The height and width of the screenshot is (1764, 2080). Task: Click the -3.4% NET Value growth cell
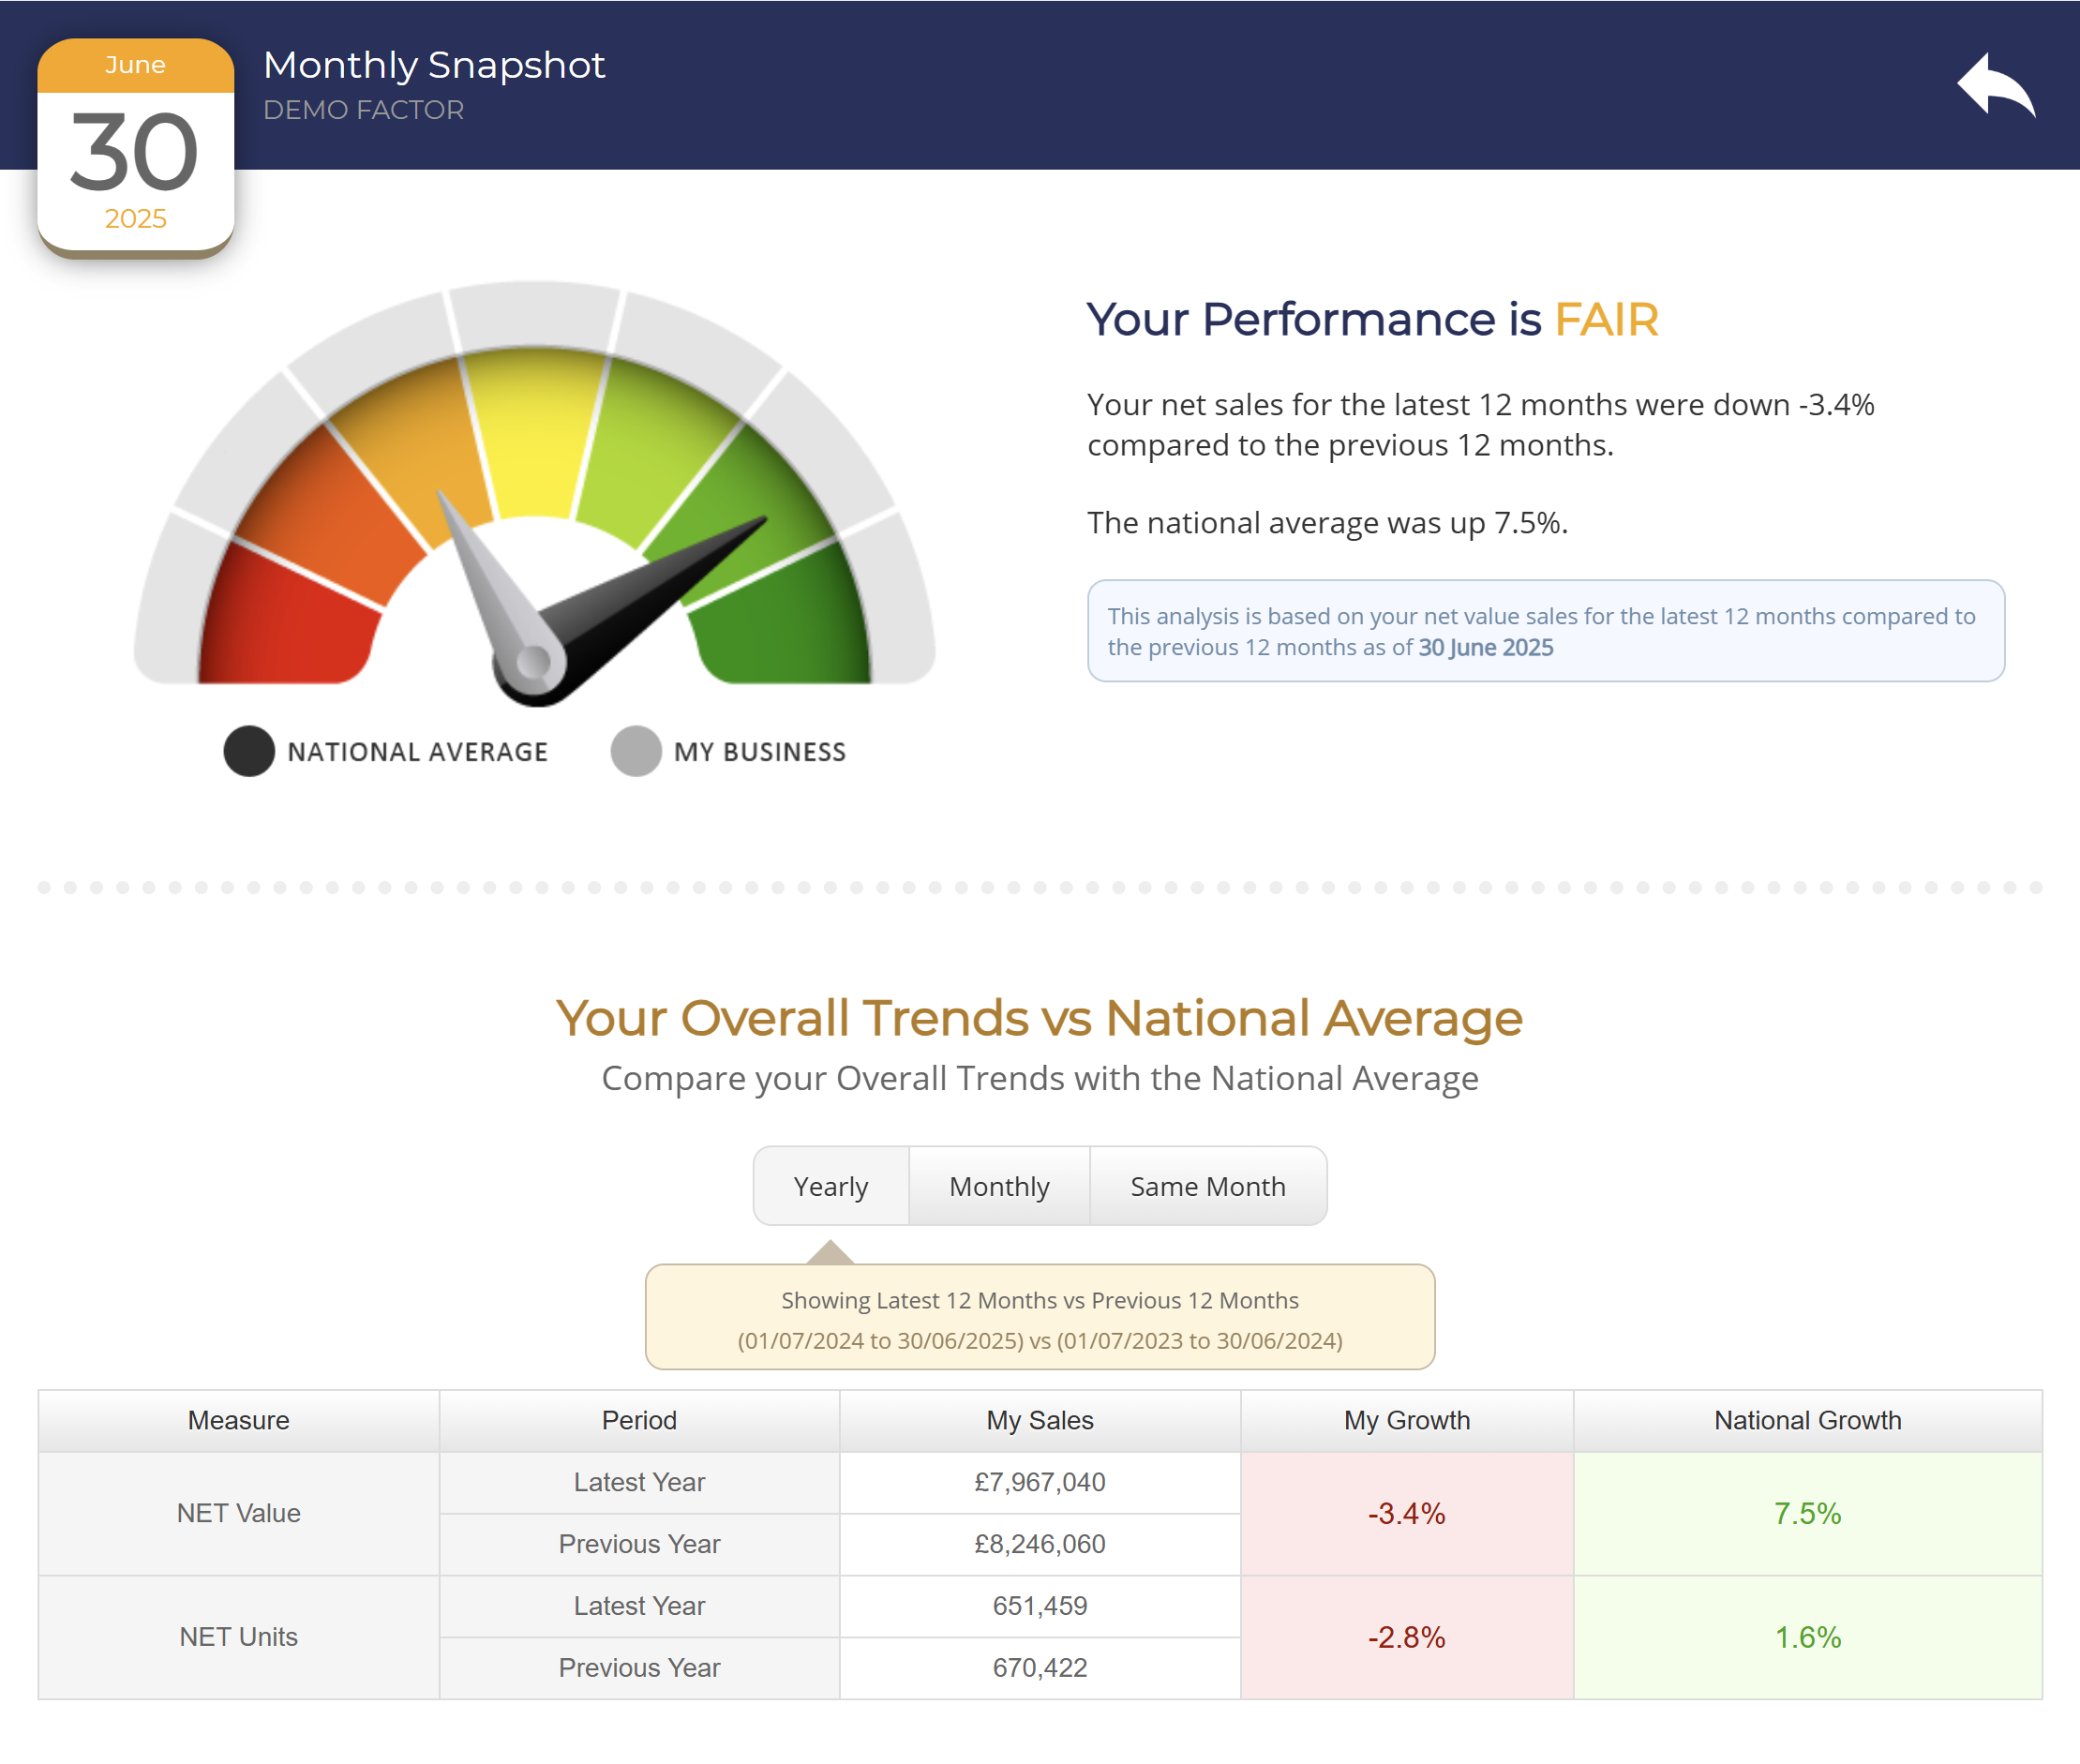click(x=1406, y=1513)
